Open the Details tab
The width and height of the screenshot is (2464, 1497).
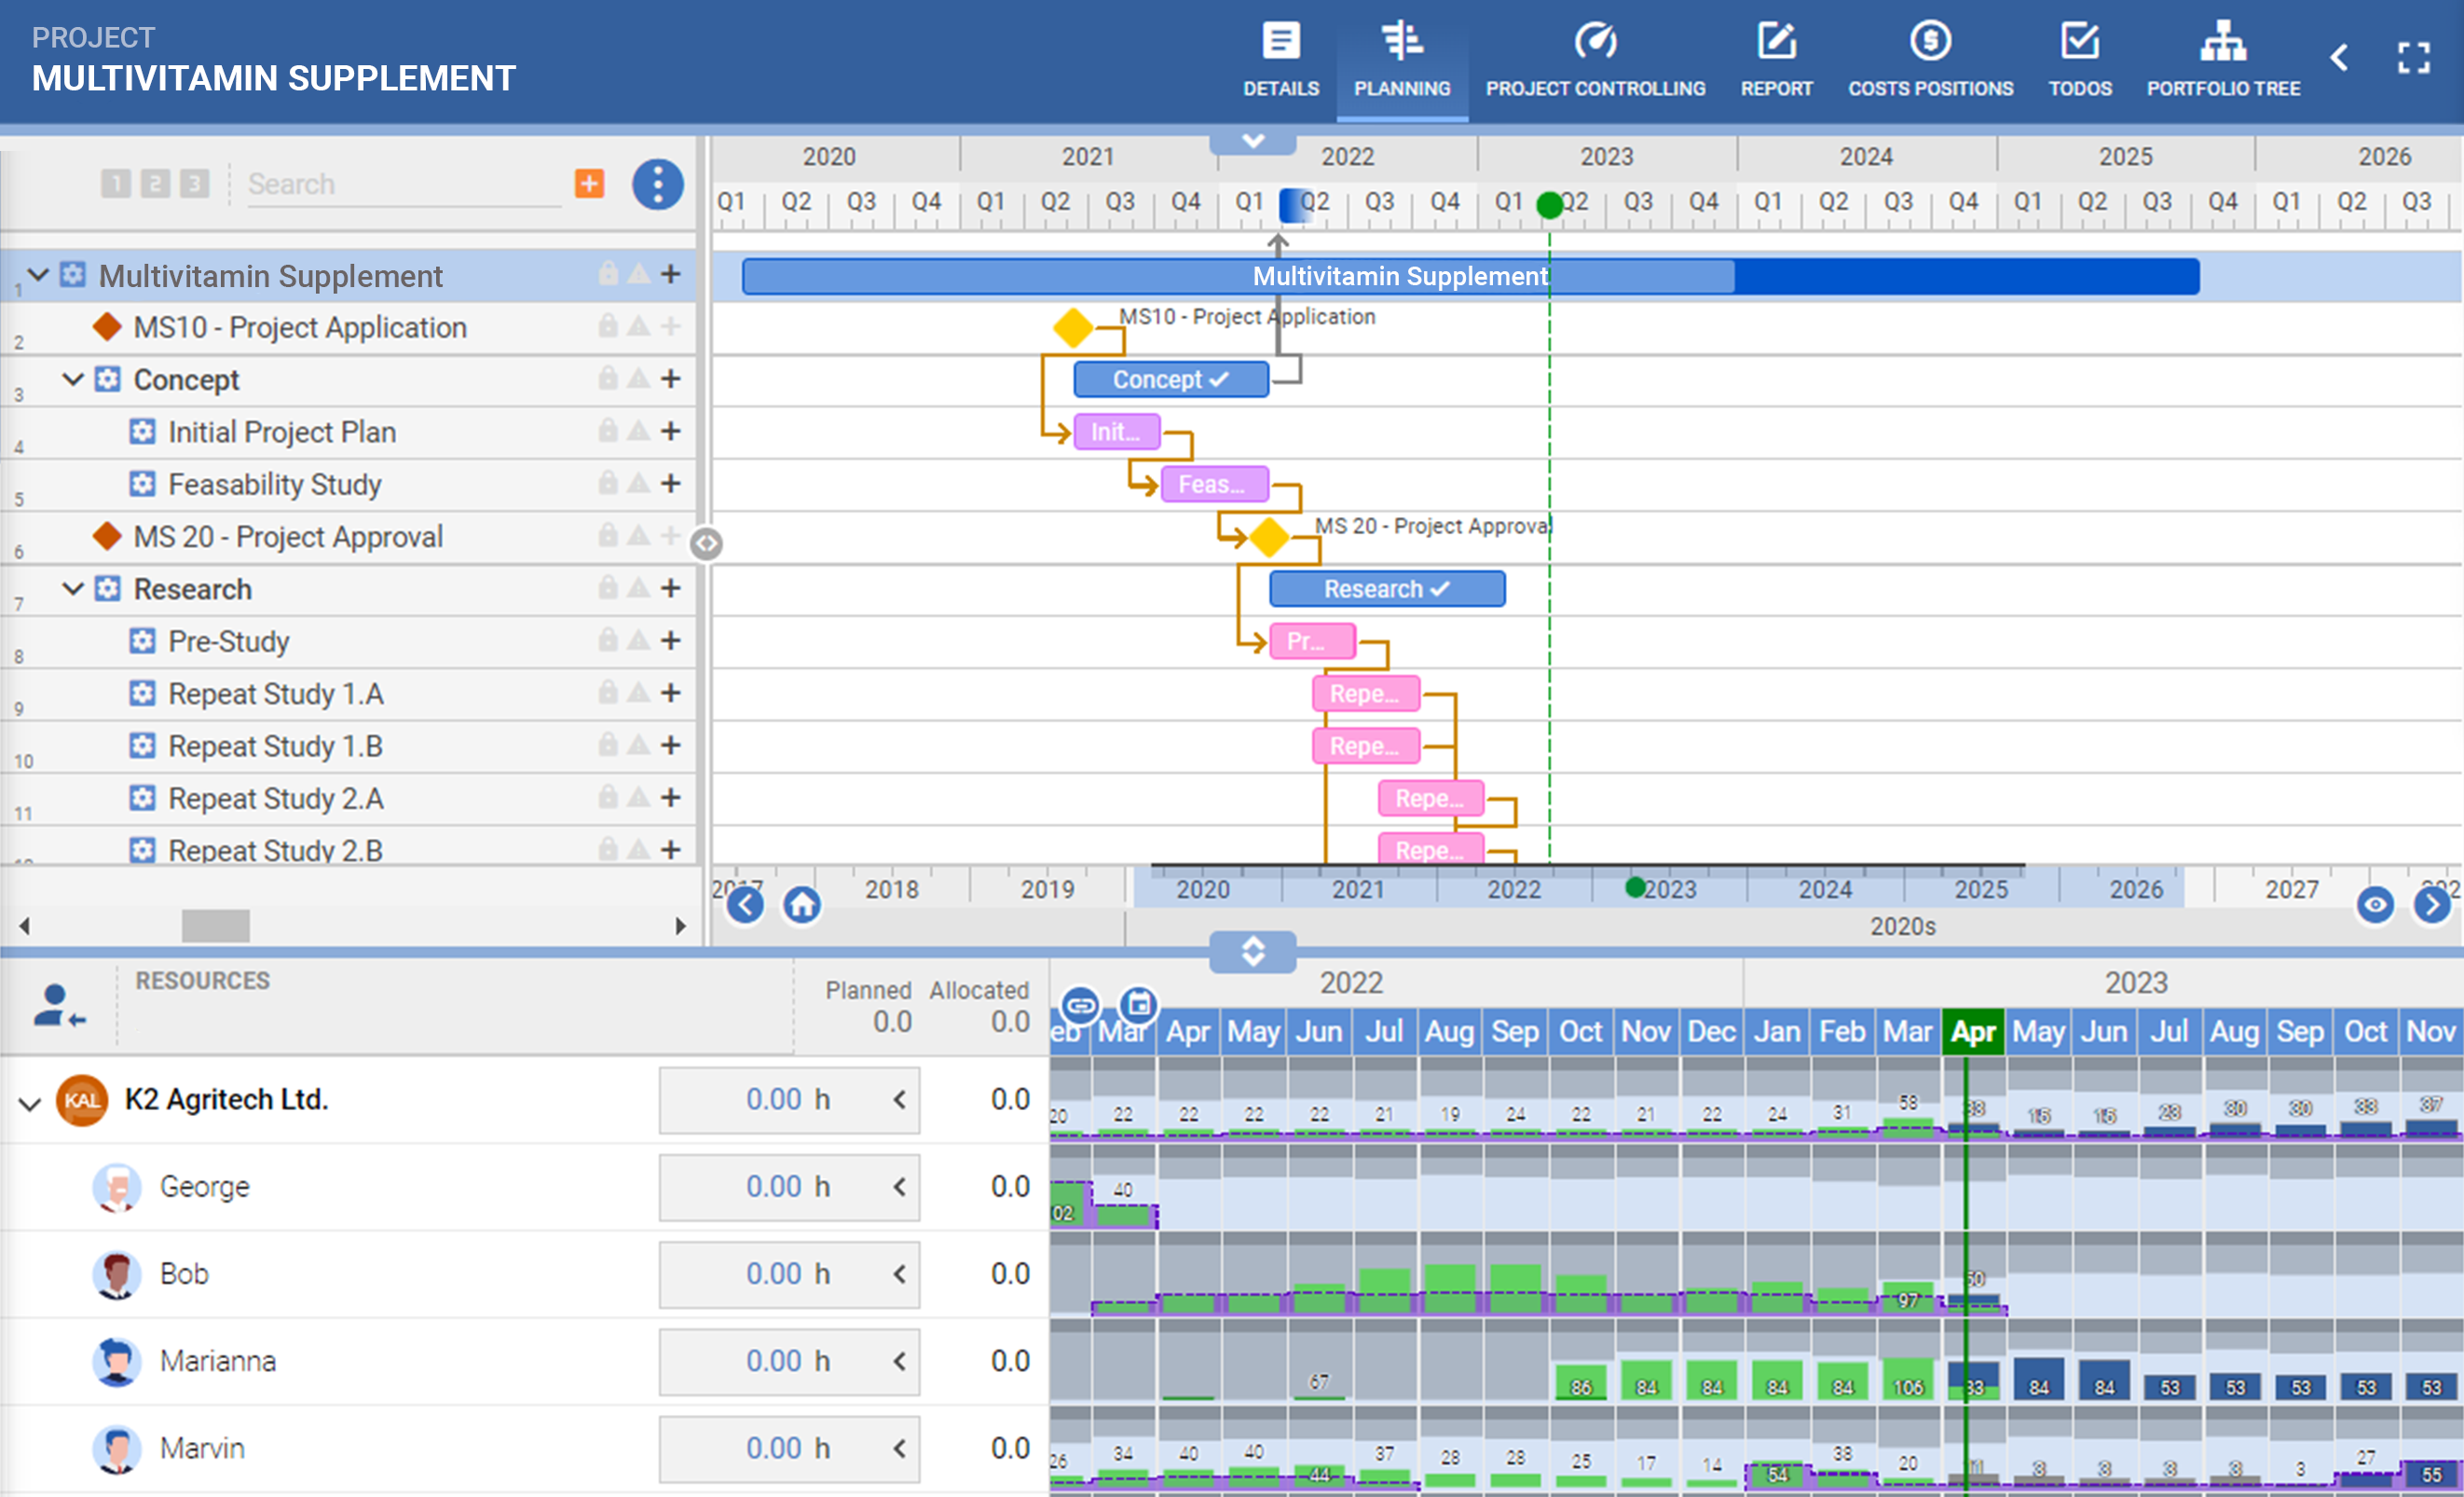coord(1280,60)
